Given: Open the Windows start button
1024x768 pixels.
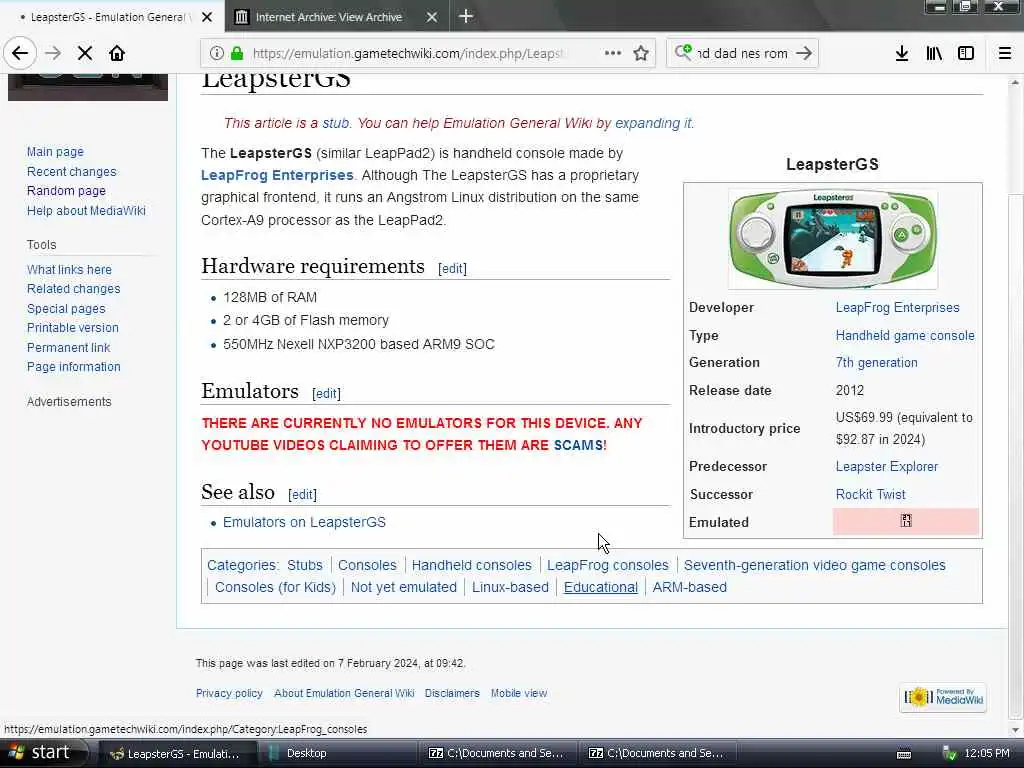Looking at the screenshot, I should (44, 753).
